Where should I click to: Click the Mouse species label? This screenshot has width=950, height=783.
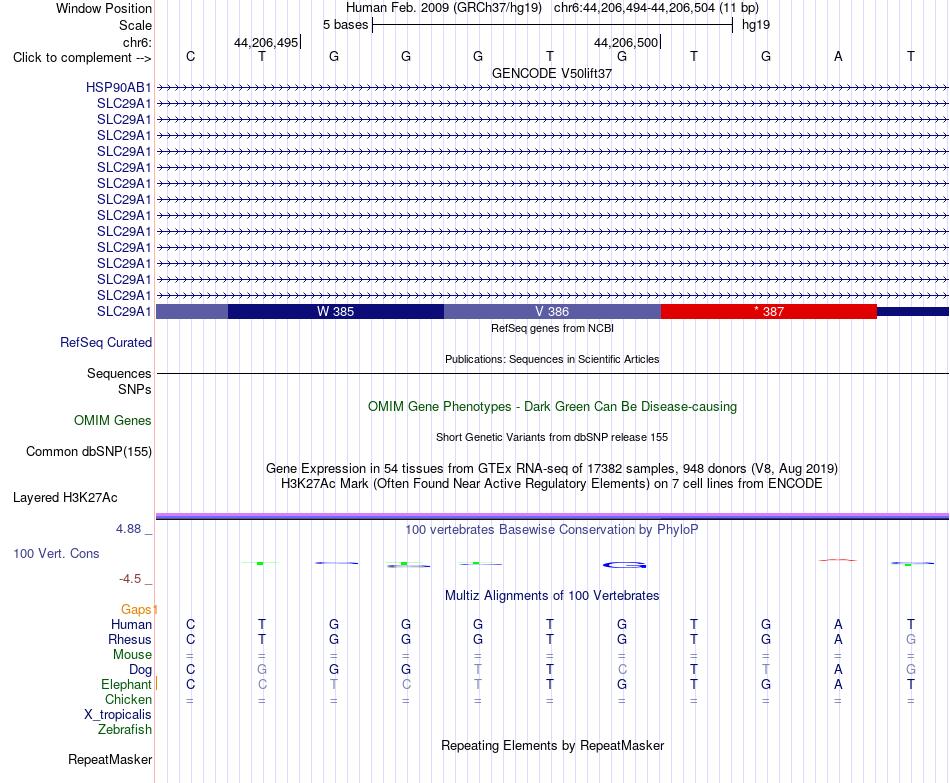[x=132, y=655]
